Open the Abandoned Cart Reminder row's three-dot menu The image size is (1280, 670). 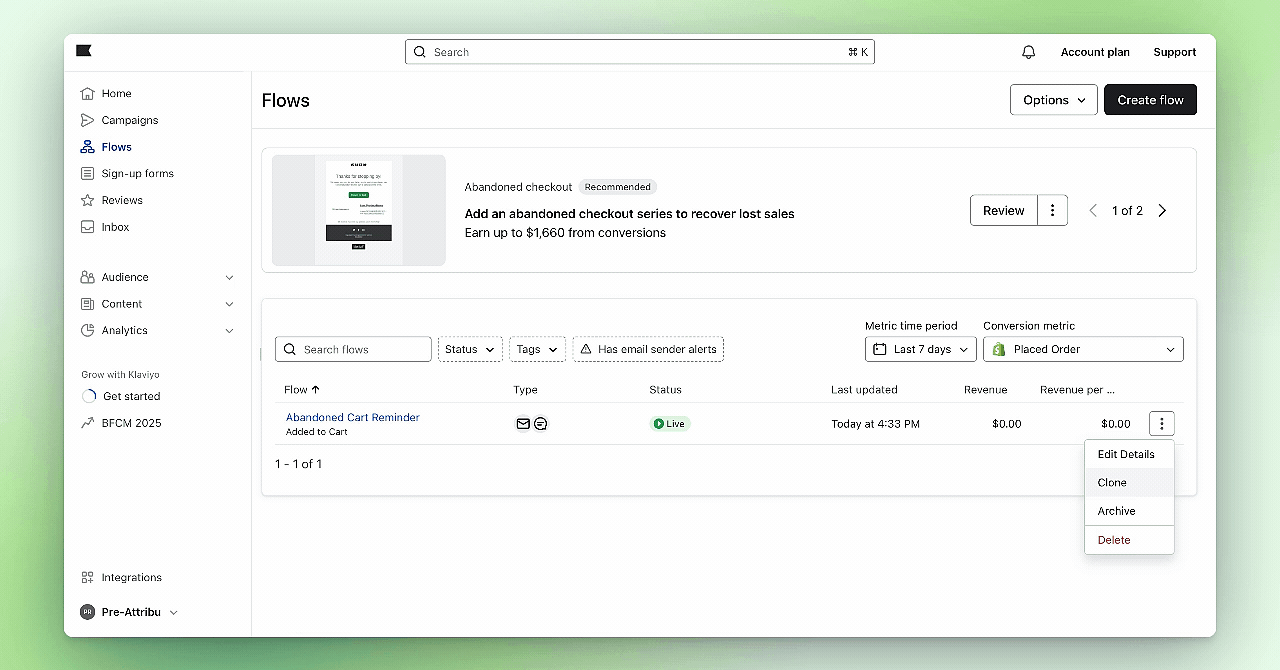tap(1161, 424)
